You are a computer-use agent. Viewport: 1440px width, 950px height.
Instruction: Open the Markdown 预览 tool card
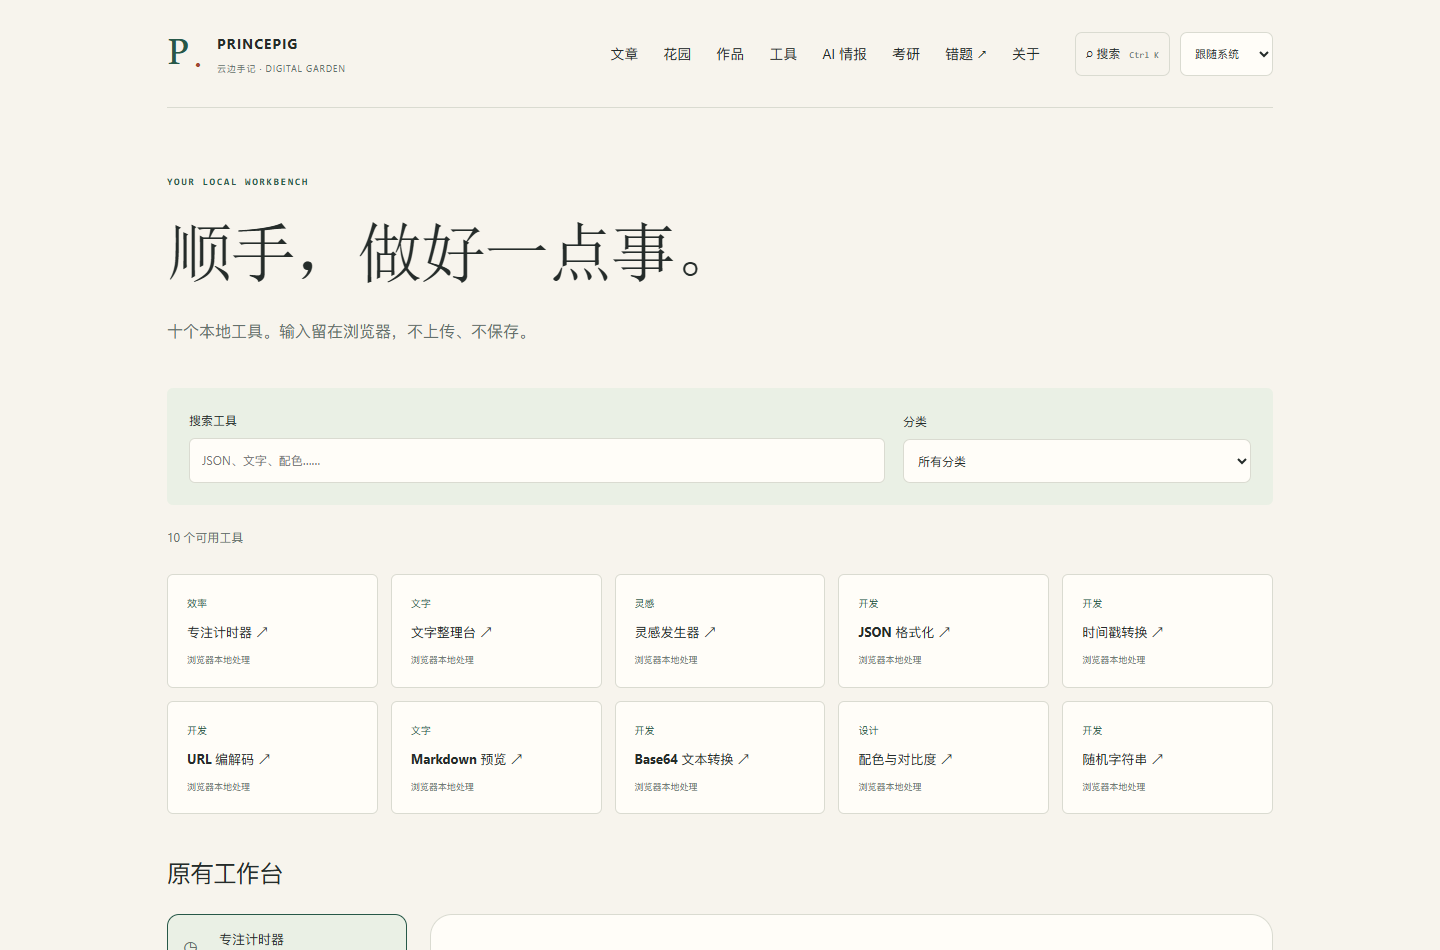tap(496, 758)
